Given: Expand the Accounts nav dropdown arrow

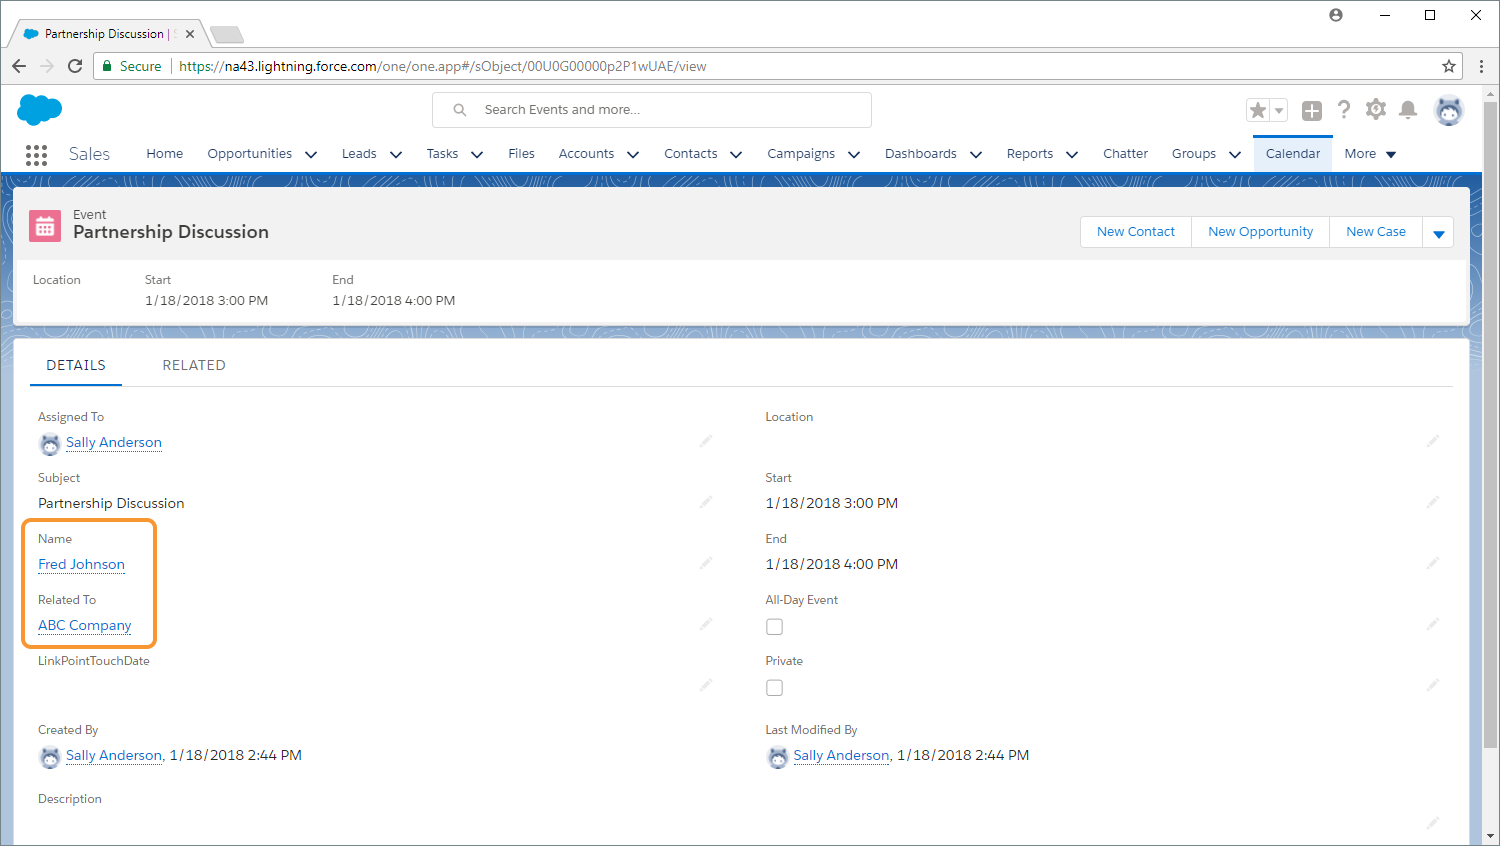Looking at the screenshot, I should [x=633, y=155].
